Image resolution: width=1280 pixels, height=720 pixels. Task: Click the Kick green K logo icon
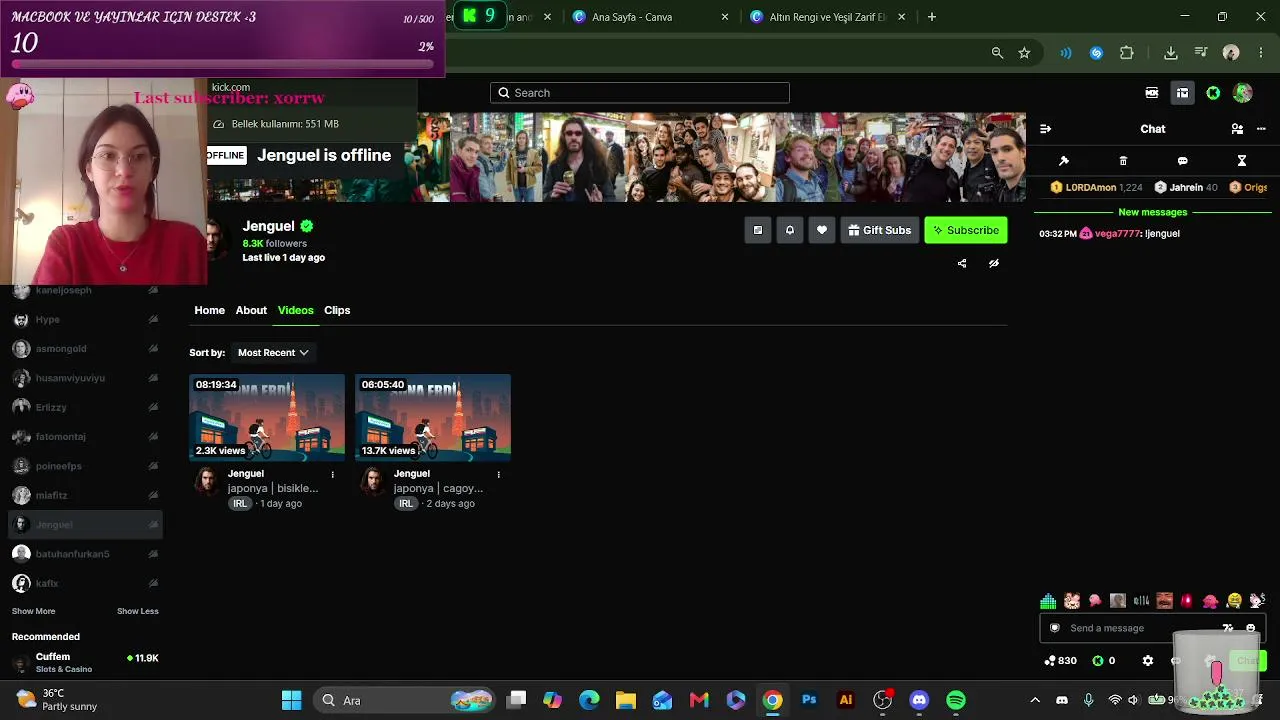(x=1213, y=93)
